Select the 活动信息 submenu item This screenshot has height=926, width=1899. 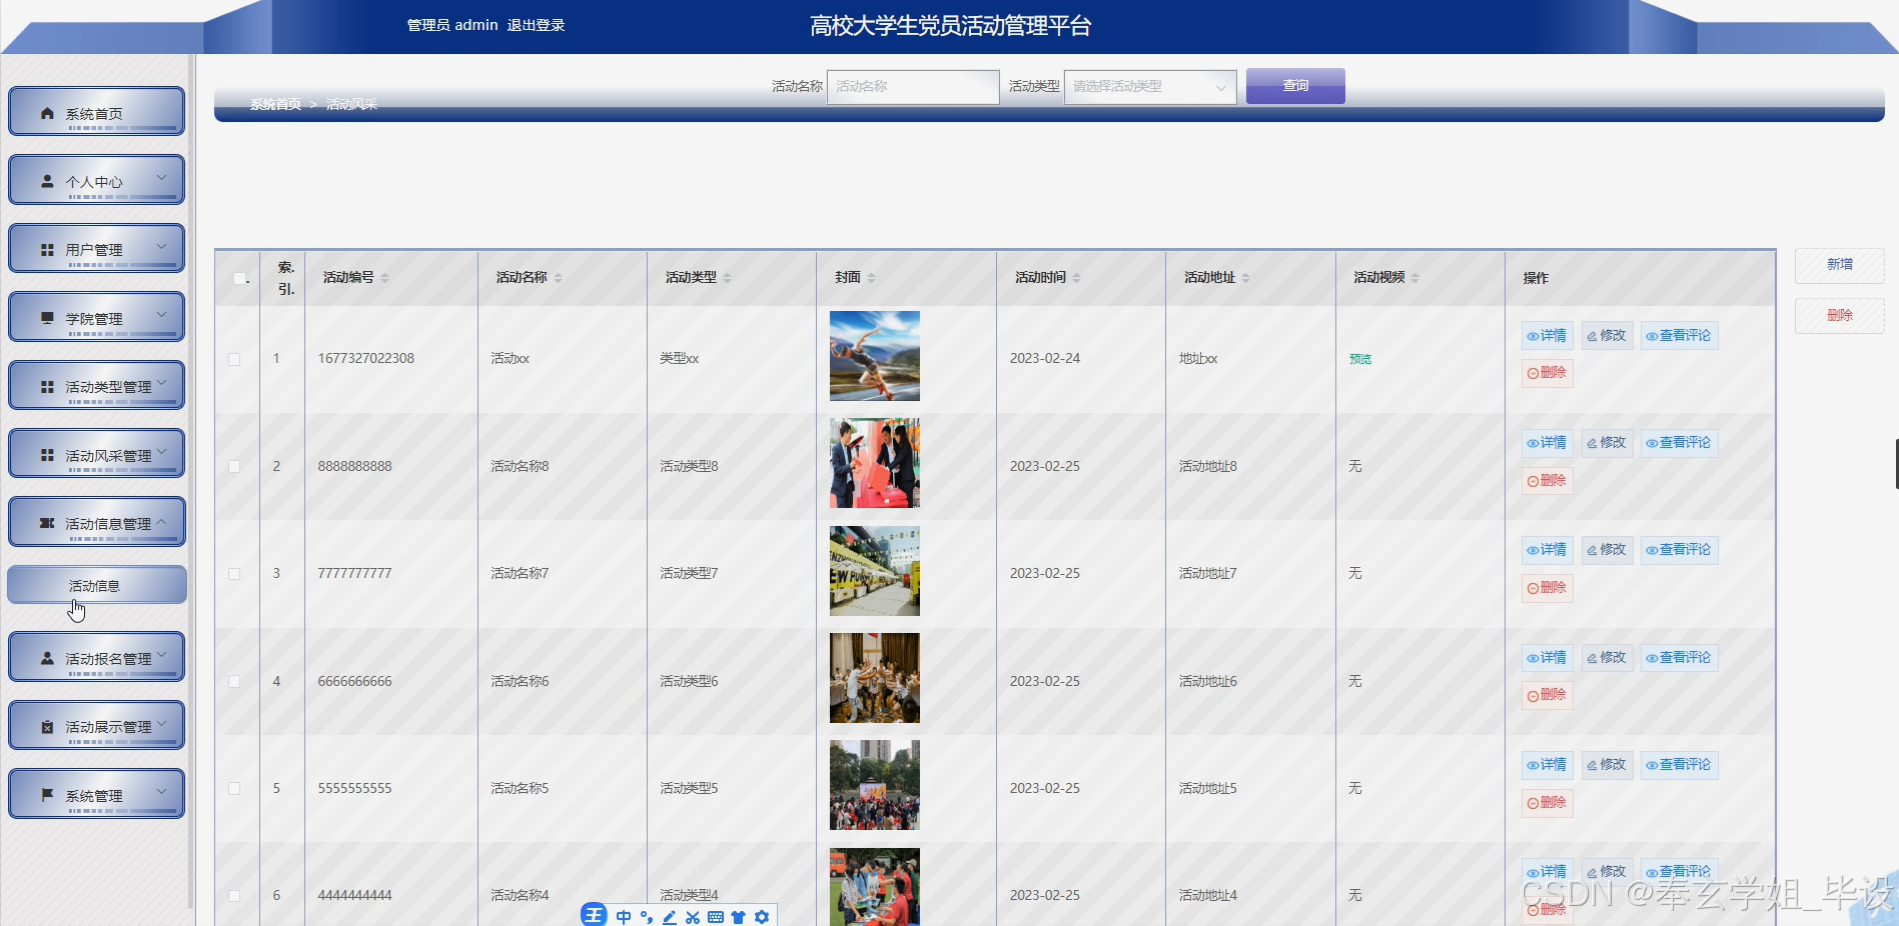pos(96,585)
